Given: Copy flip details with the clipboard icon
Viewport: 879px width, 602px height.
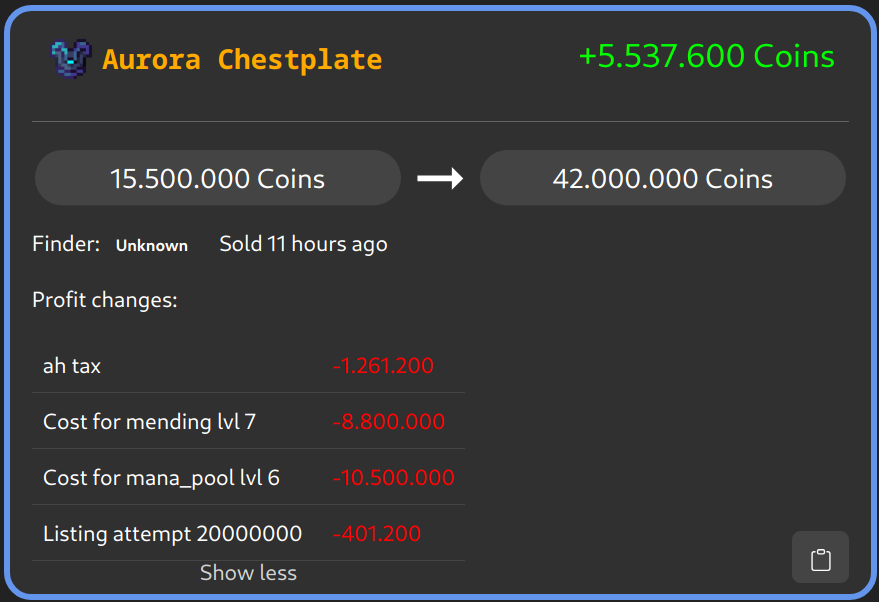Looking at the screenshot, I should pyautogui.click(x=820, y=558).
